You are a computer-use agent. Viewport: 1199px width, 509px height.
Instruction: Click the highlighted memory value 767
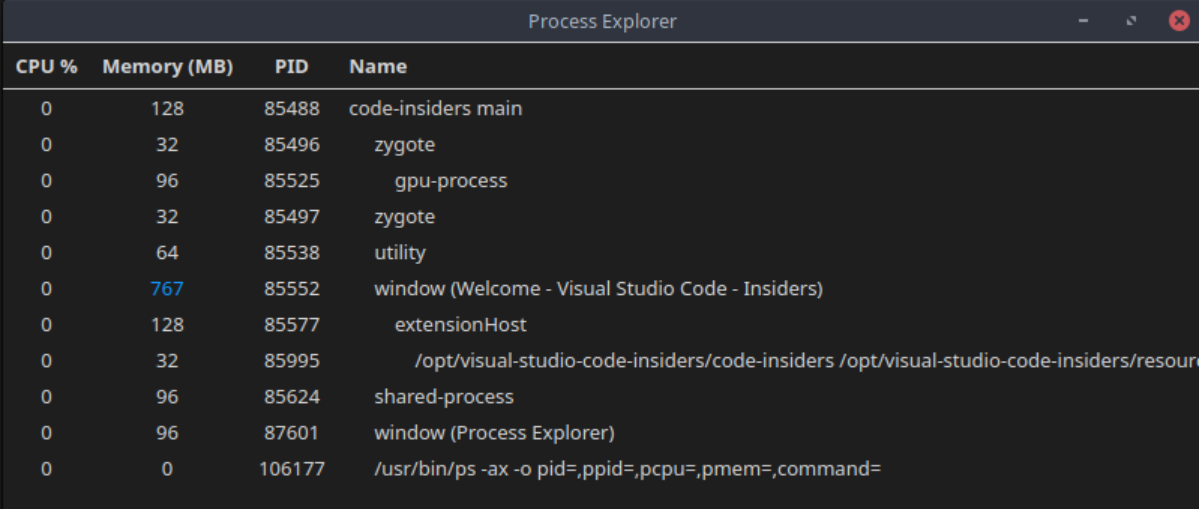click(167, 289)
